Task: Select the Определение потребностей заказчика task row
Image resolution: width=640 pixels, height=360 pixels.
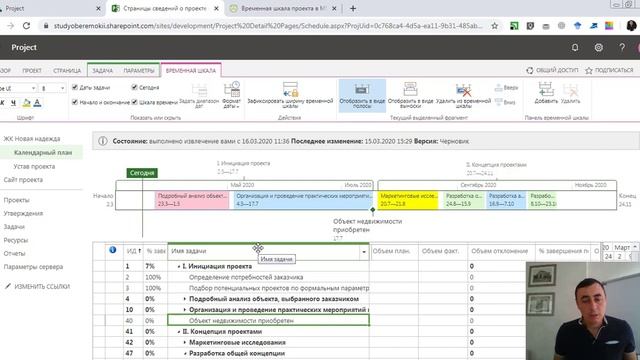Action: pyautogui.click(x=246, y=277)
